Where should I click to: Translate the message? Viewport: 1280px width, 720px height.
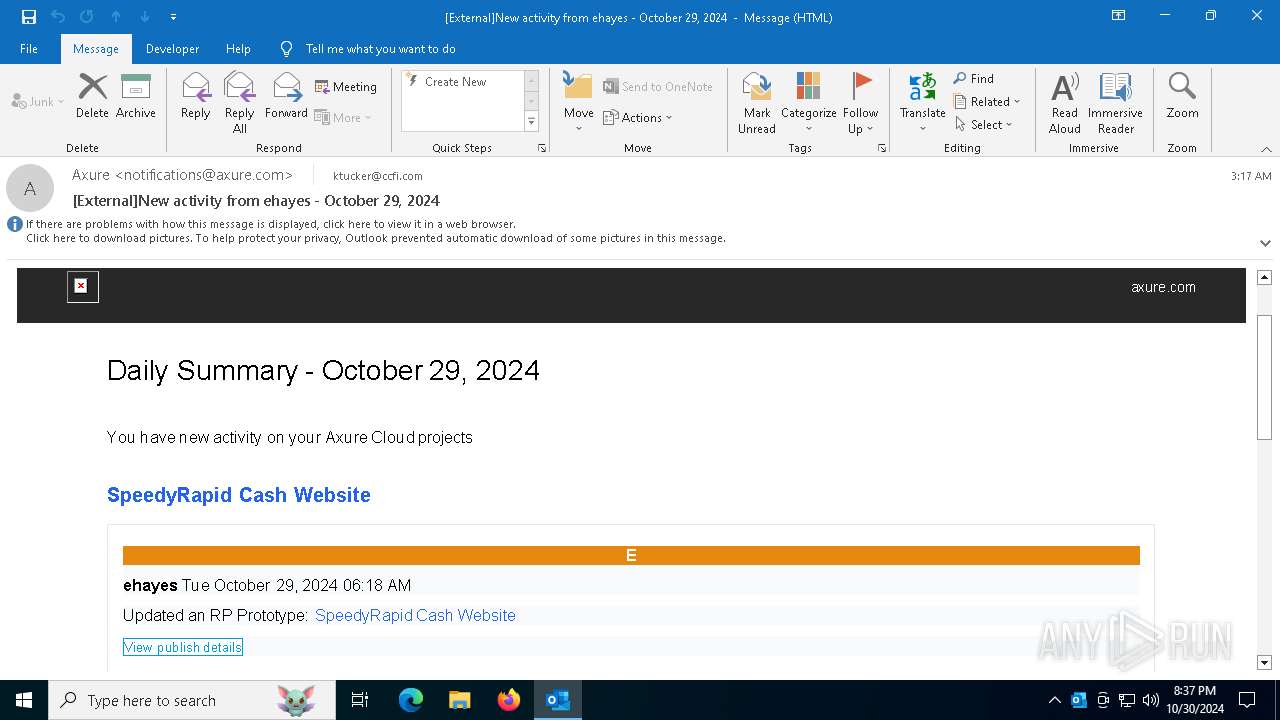[922, 102]
